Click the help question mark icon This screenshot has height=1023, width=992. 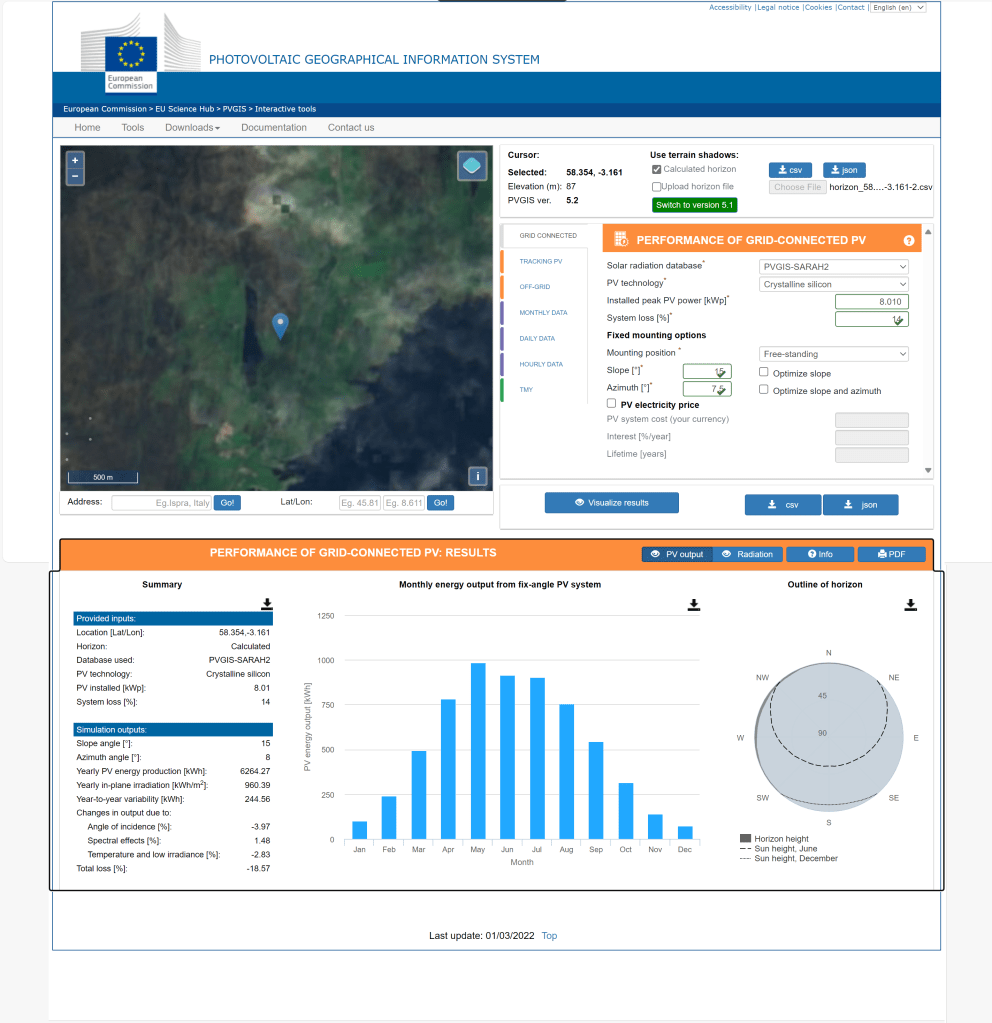[x=909, y=241]
